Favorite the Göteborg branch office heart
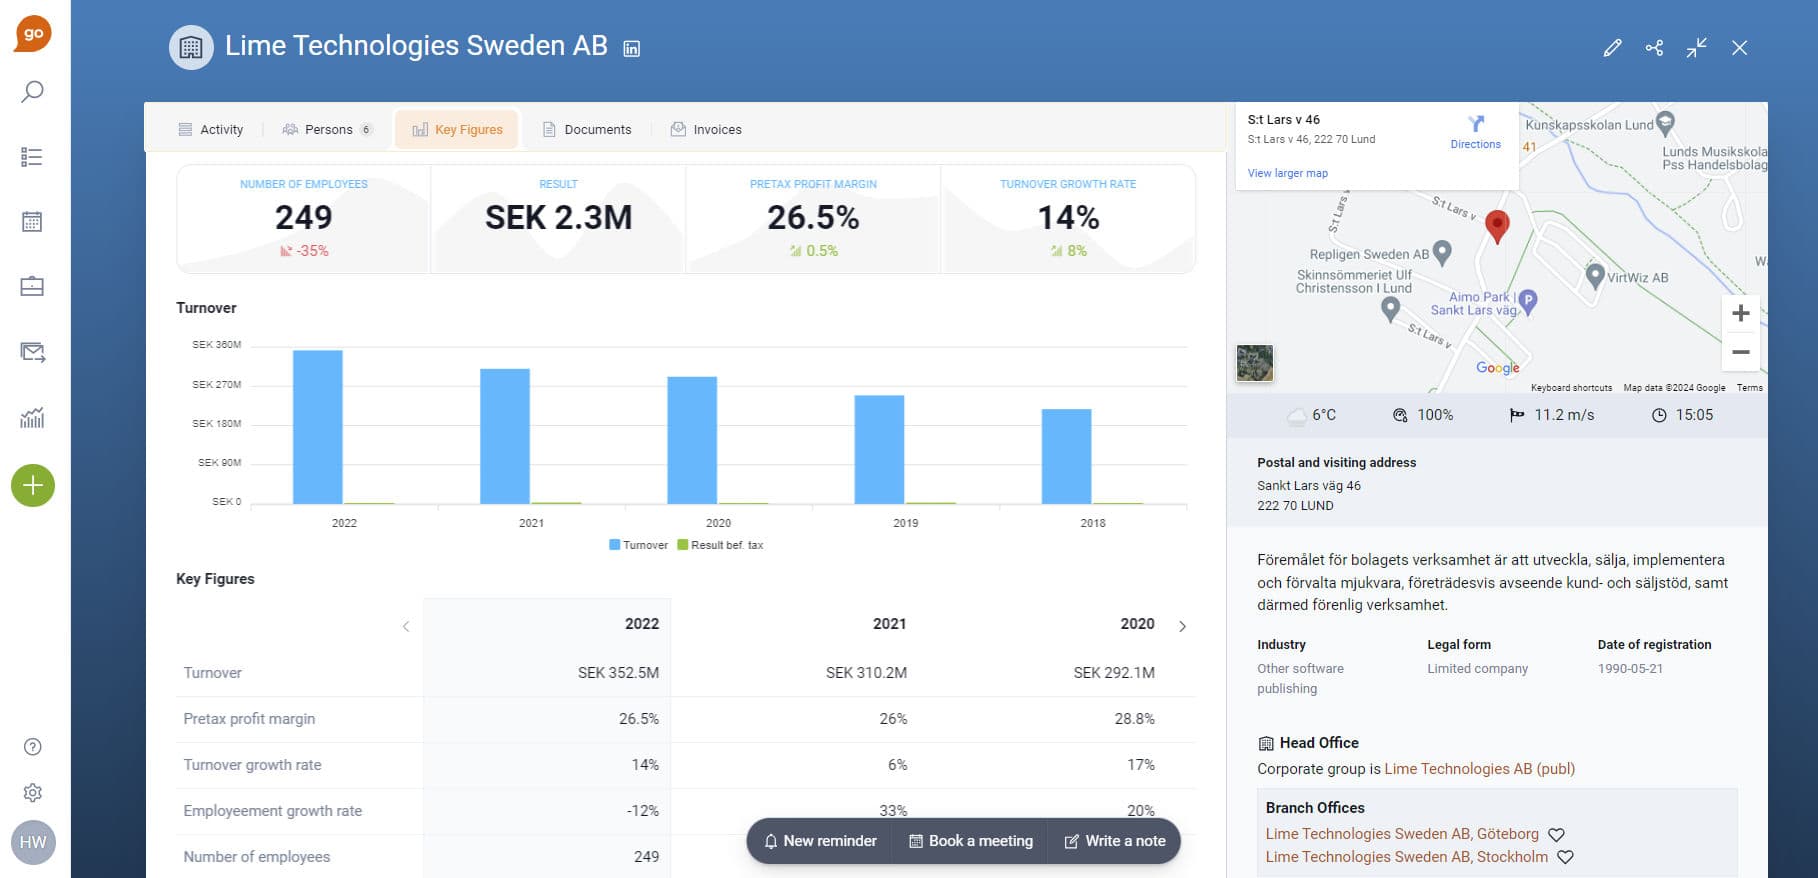This screenshot has height=878, width=1818. pos(1556,835)
